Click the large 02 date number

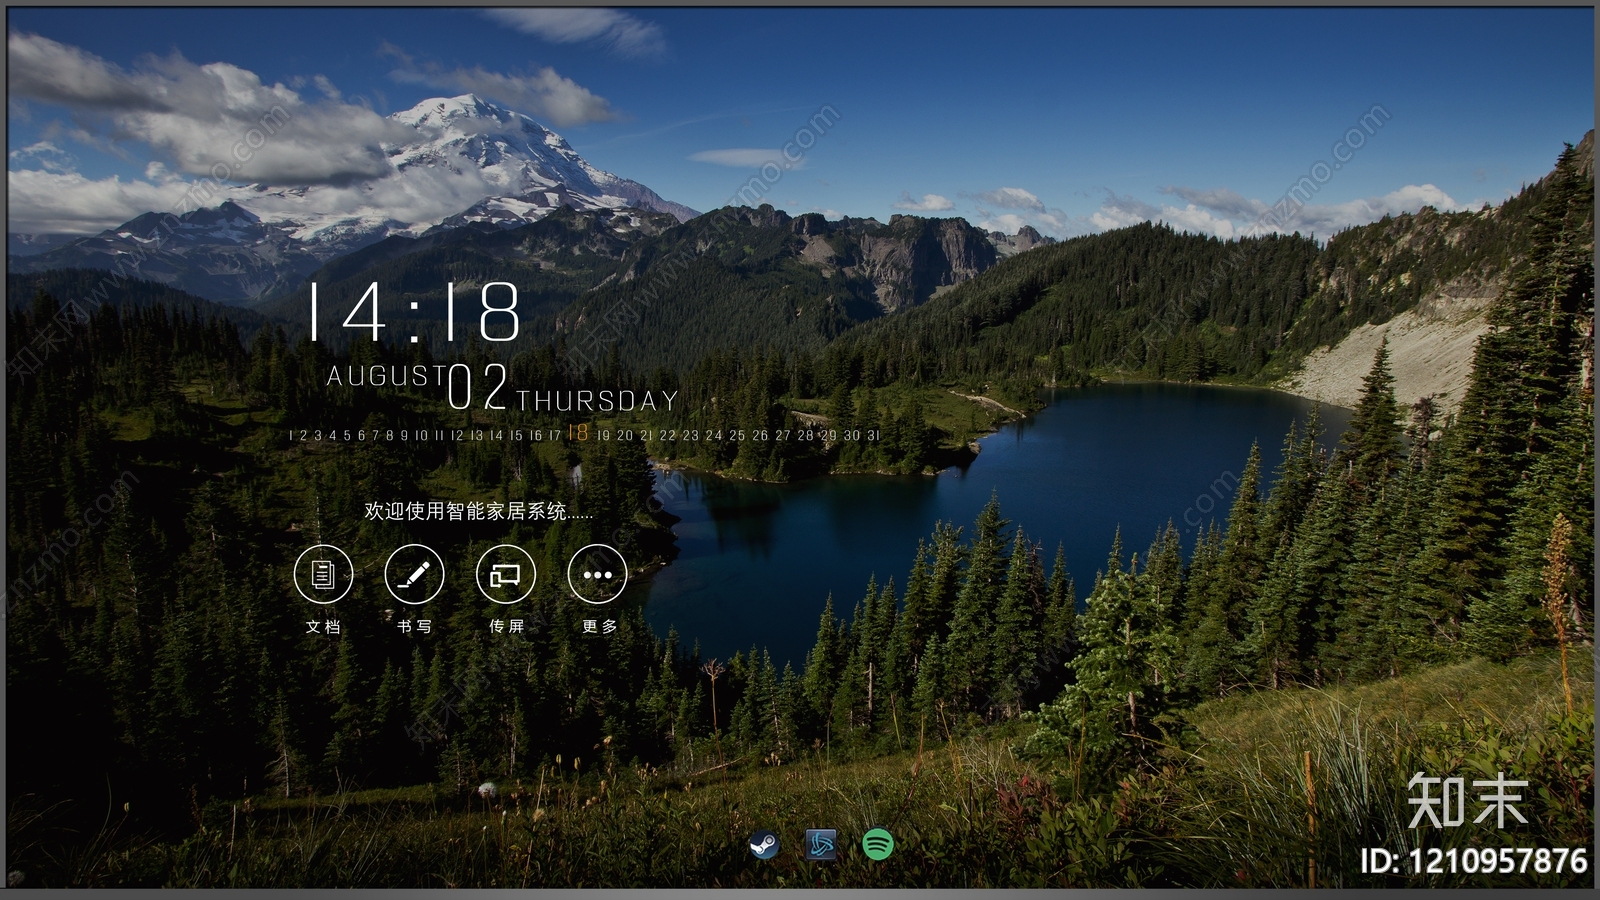pos(478,388)
